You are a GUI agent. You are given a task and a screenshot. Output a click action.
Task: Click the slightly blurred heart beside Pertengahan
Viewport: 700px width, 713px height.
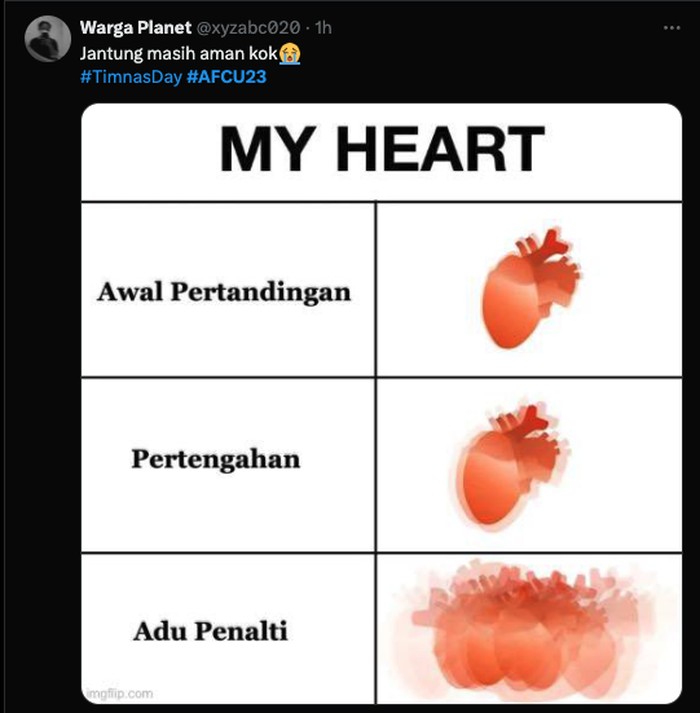coord(510,462)
